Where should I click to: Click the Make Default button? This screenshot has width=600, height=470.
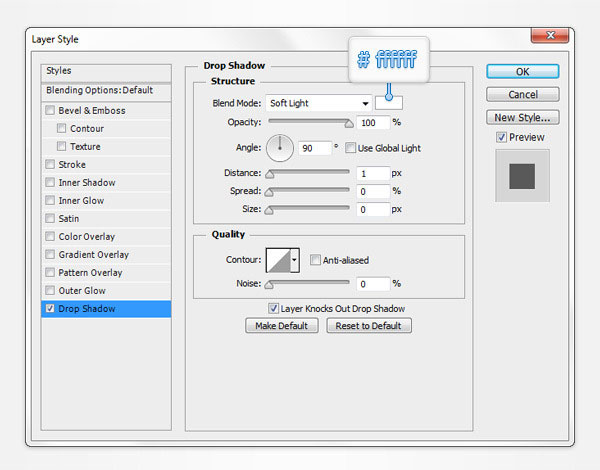coord(282,326)
